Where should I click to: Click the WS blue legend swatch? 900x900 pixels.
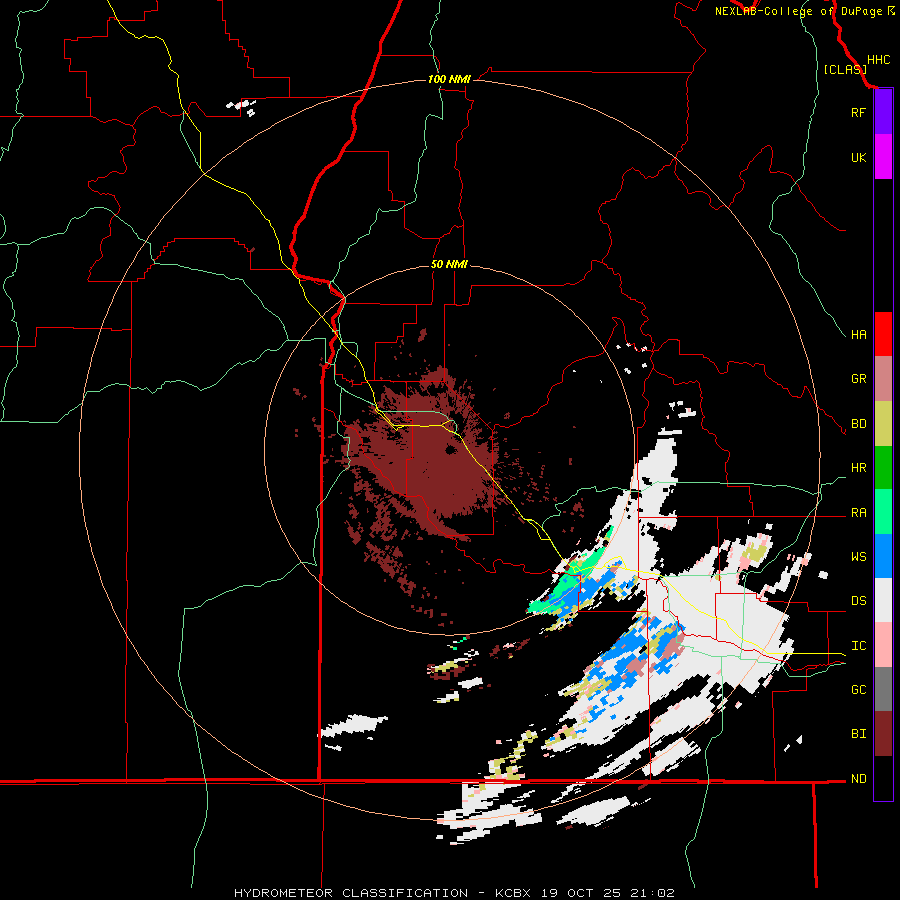(x=883, y=556)
